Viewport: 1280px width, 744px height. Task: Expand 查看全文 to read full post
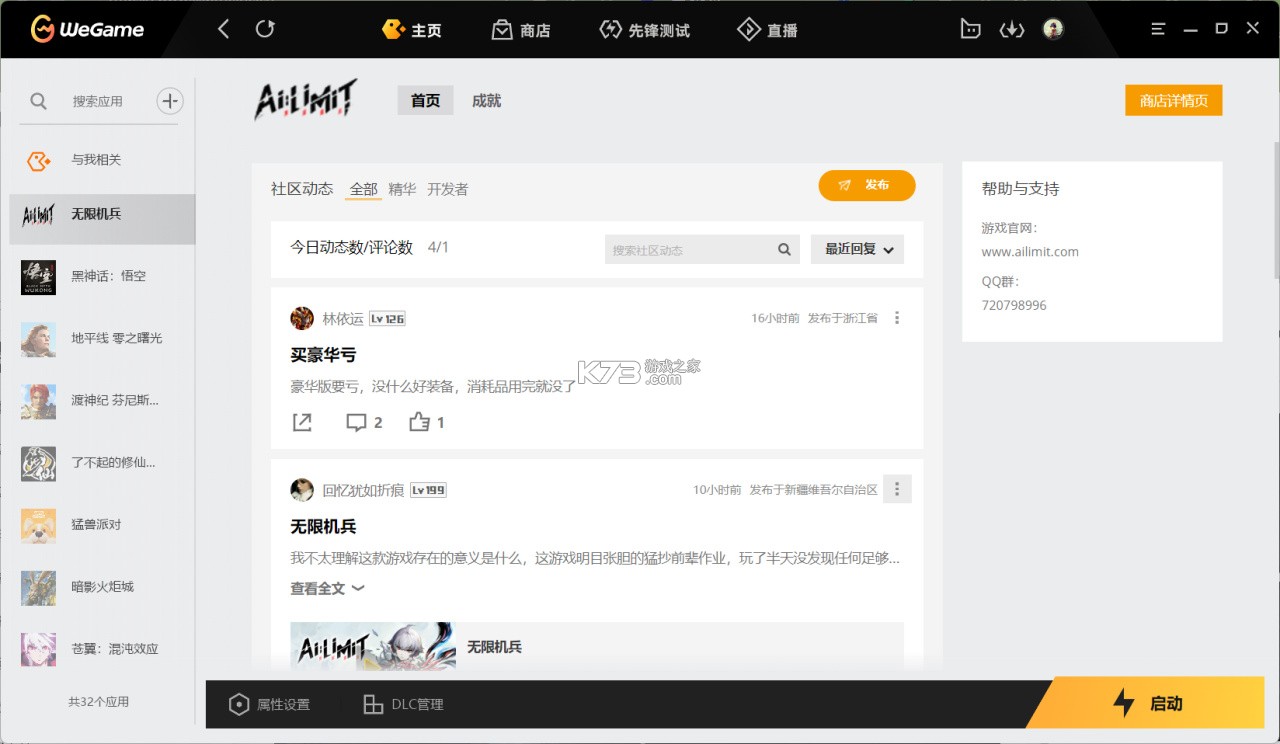[327, 589]
